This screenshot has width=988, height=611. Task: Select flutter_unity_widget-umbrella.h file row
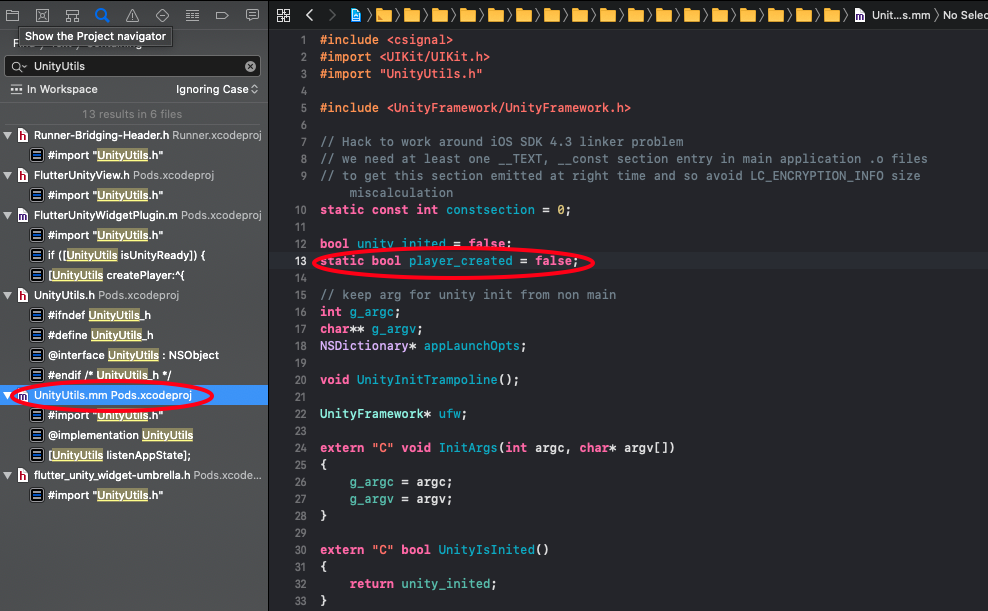pyautogui.click(x=134, y=476)
